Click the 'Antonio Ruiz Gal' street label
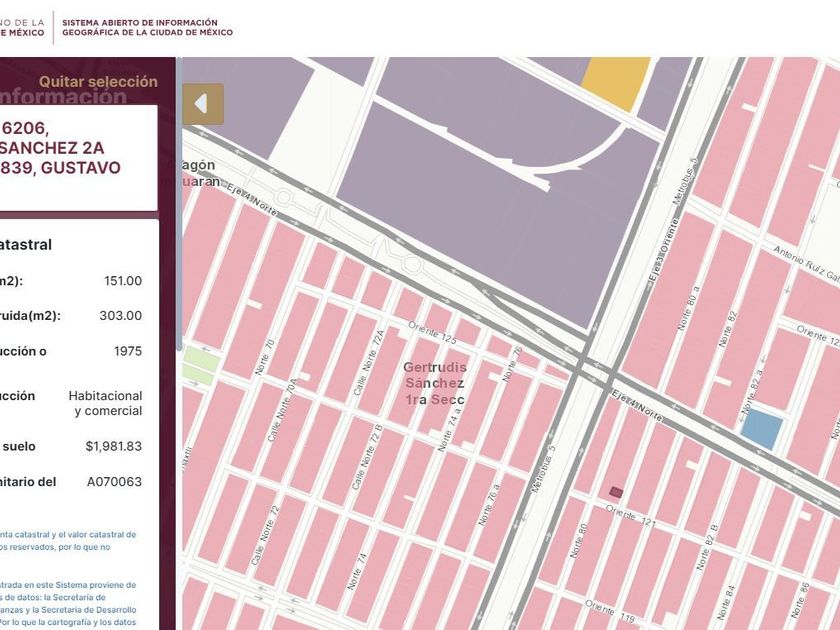 tap(807, 264)
